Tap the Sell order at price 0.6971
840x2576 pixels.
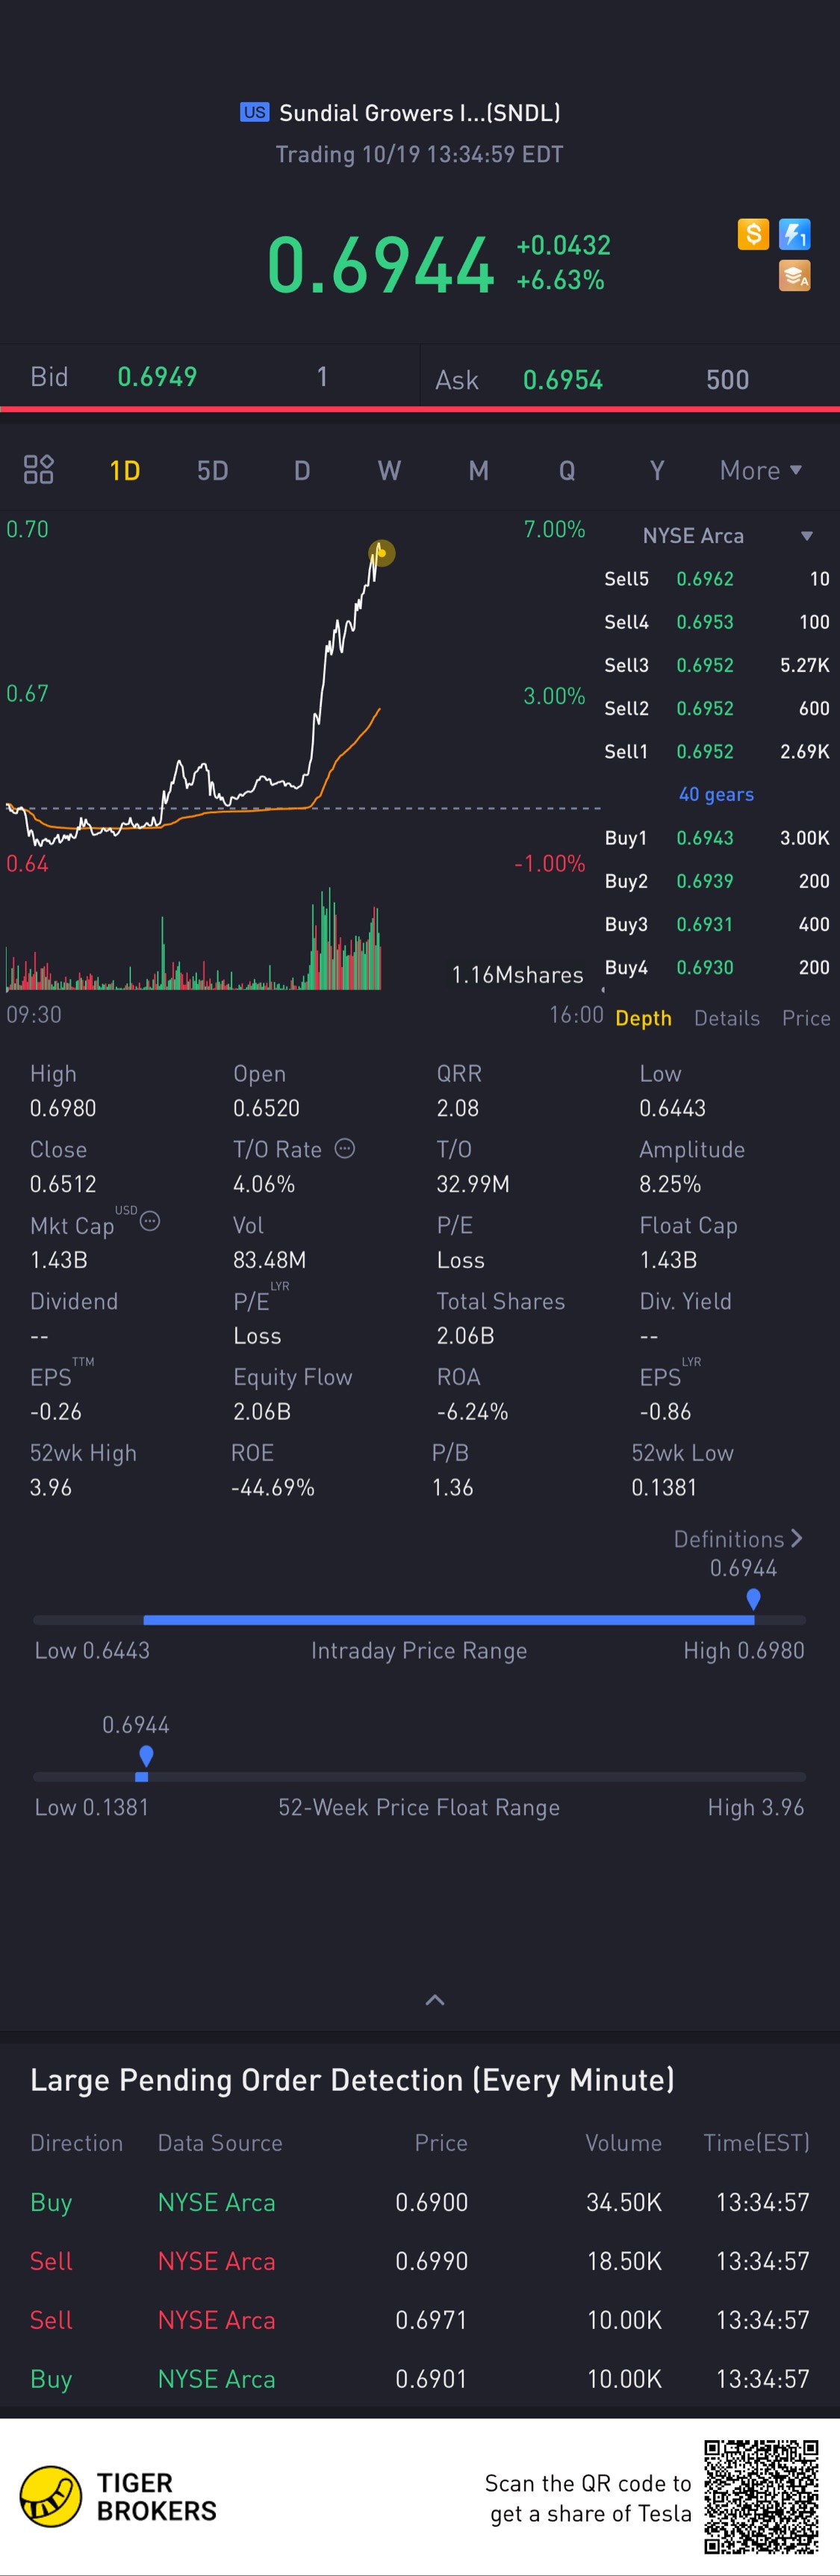click(x=420, y=2320)
